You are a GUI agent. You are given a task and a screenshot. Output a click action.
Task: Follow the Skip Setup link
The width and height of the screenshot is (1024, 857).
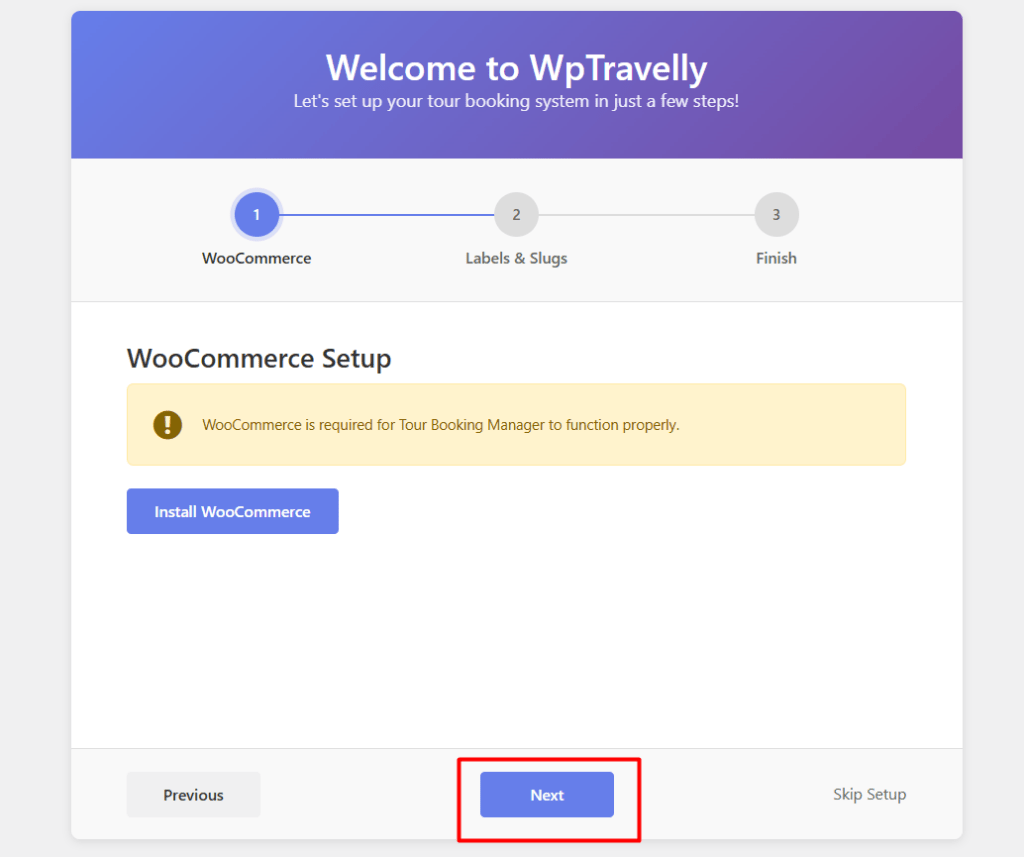(x=869, y=794)
